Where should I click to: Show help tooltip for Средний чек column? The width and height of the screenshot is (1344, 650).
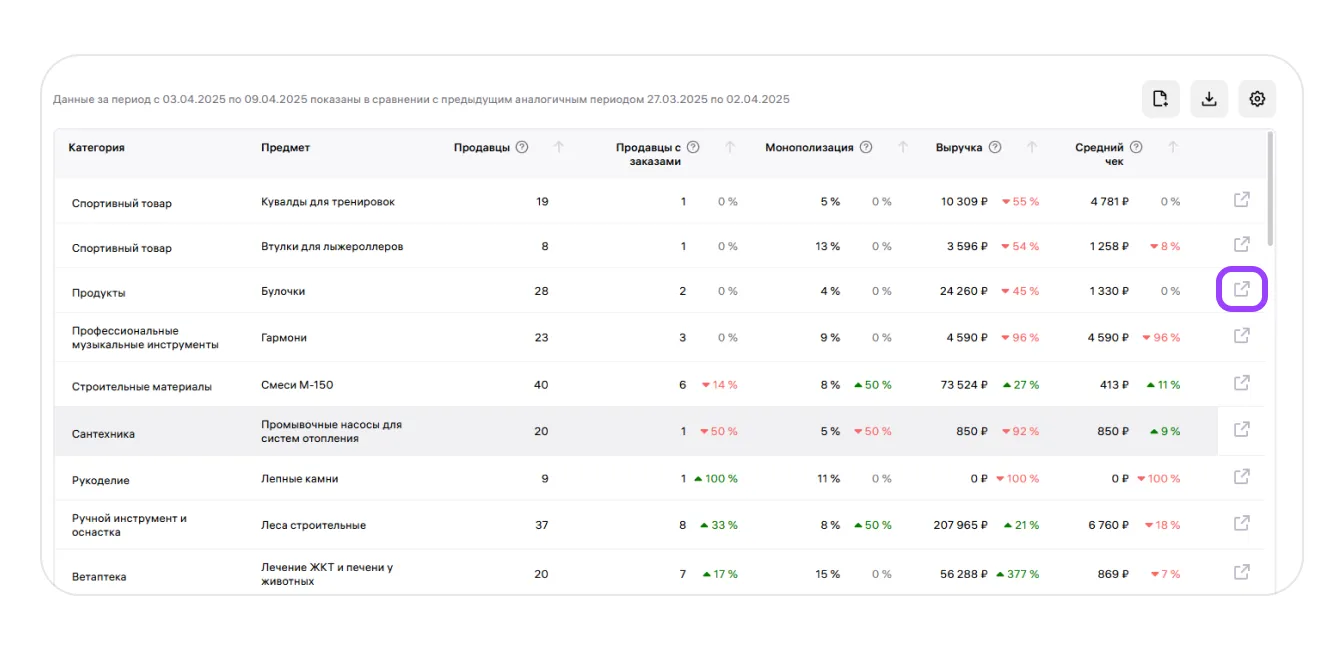coord(1136,148)
